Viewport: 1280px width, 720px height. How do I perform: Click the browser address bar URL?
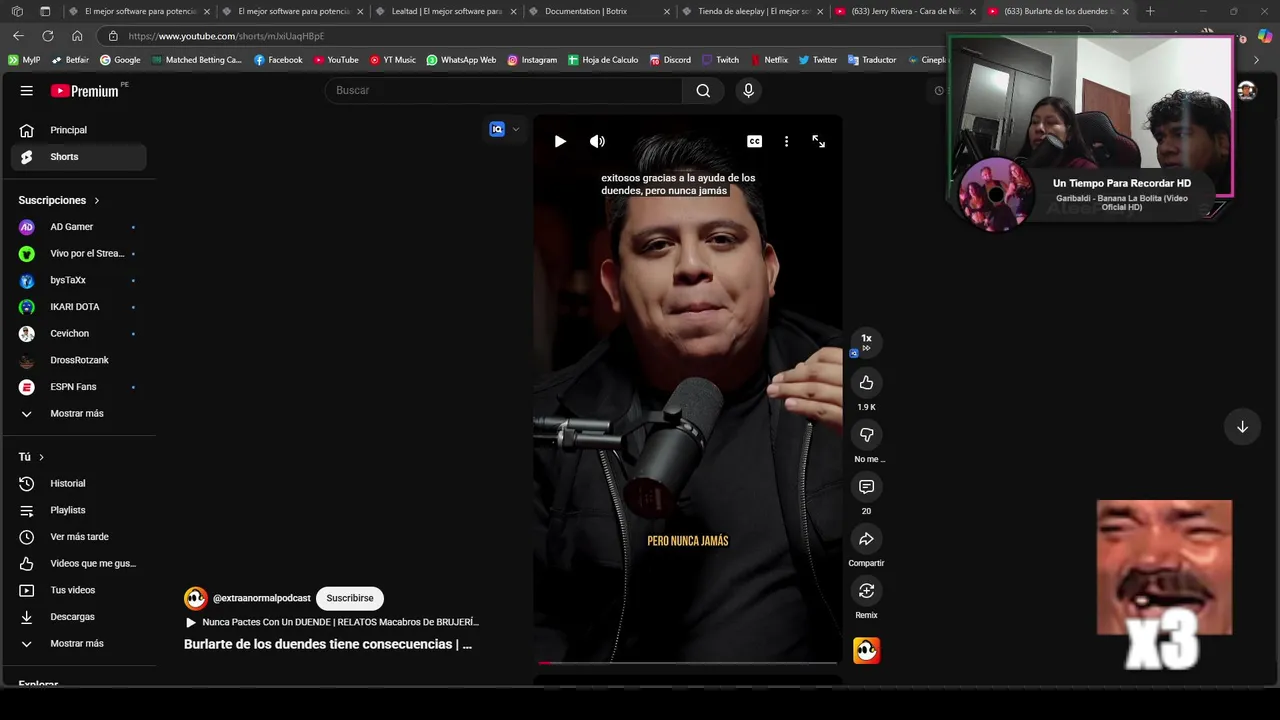[x=226, y=36]
